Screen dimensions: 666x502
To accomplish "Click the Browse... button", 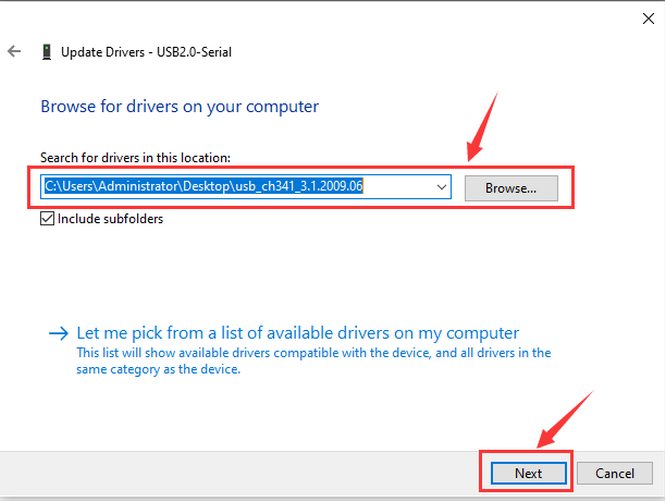I will point(511,188).
